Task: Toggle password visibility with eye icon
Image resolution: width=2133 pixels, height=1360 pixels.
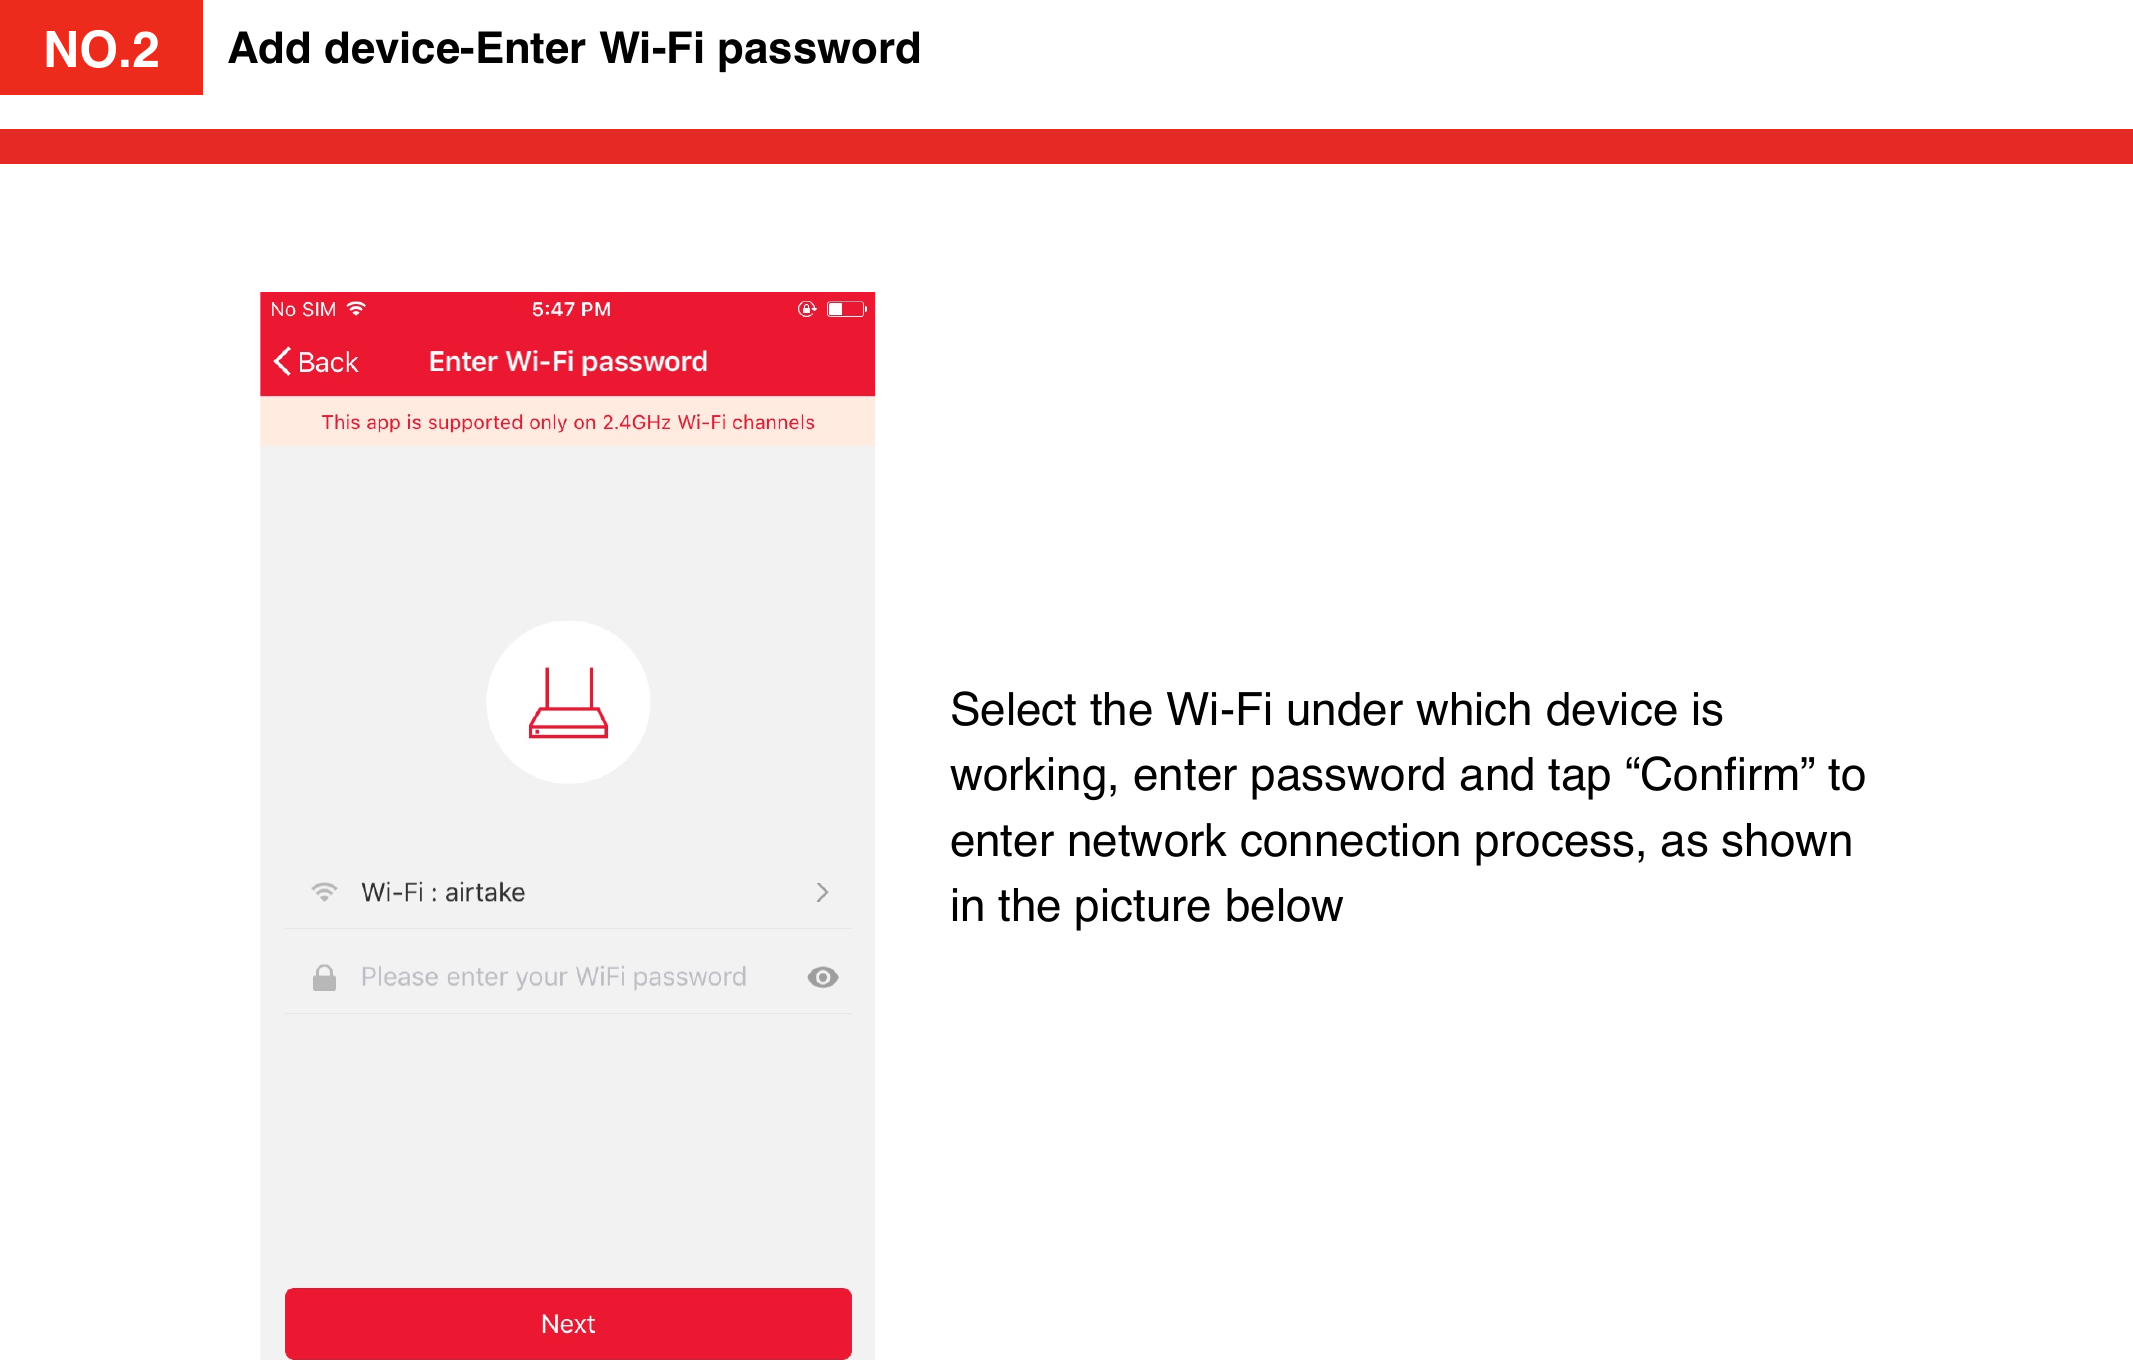Action: (x=821, y=975)
